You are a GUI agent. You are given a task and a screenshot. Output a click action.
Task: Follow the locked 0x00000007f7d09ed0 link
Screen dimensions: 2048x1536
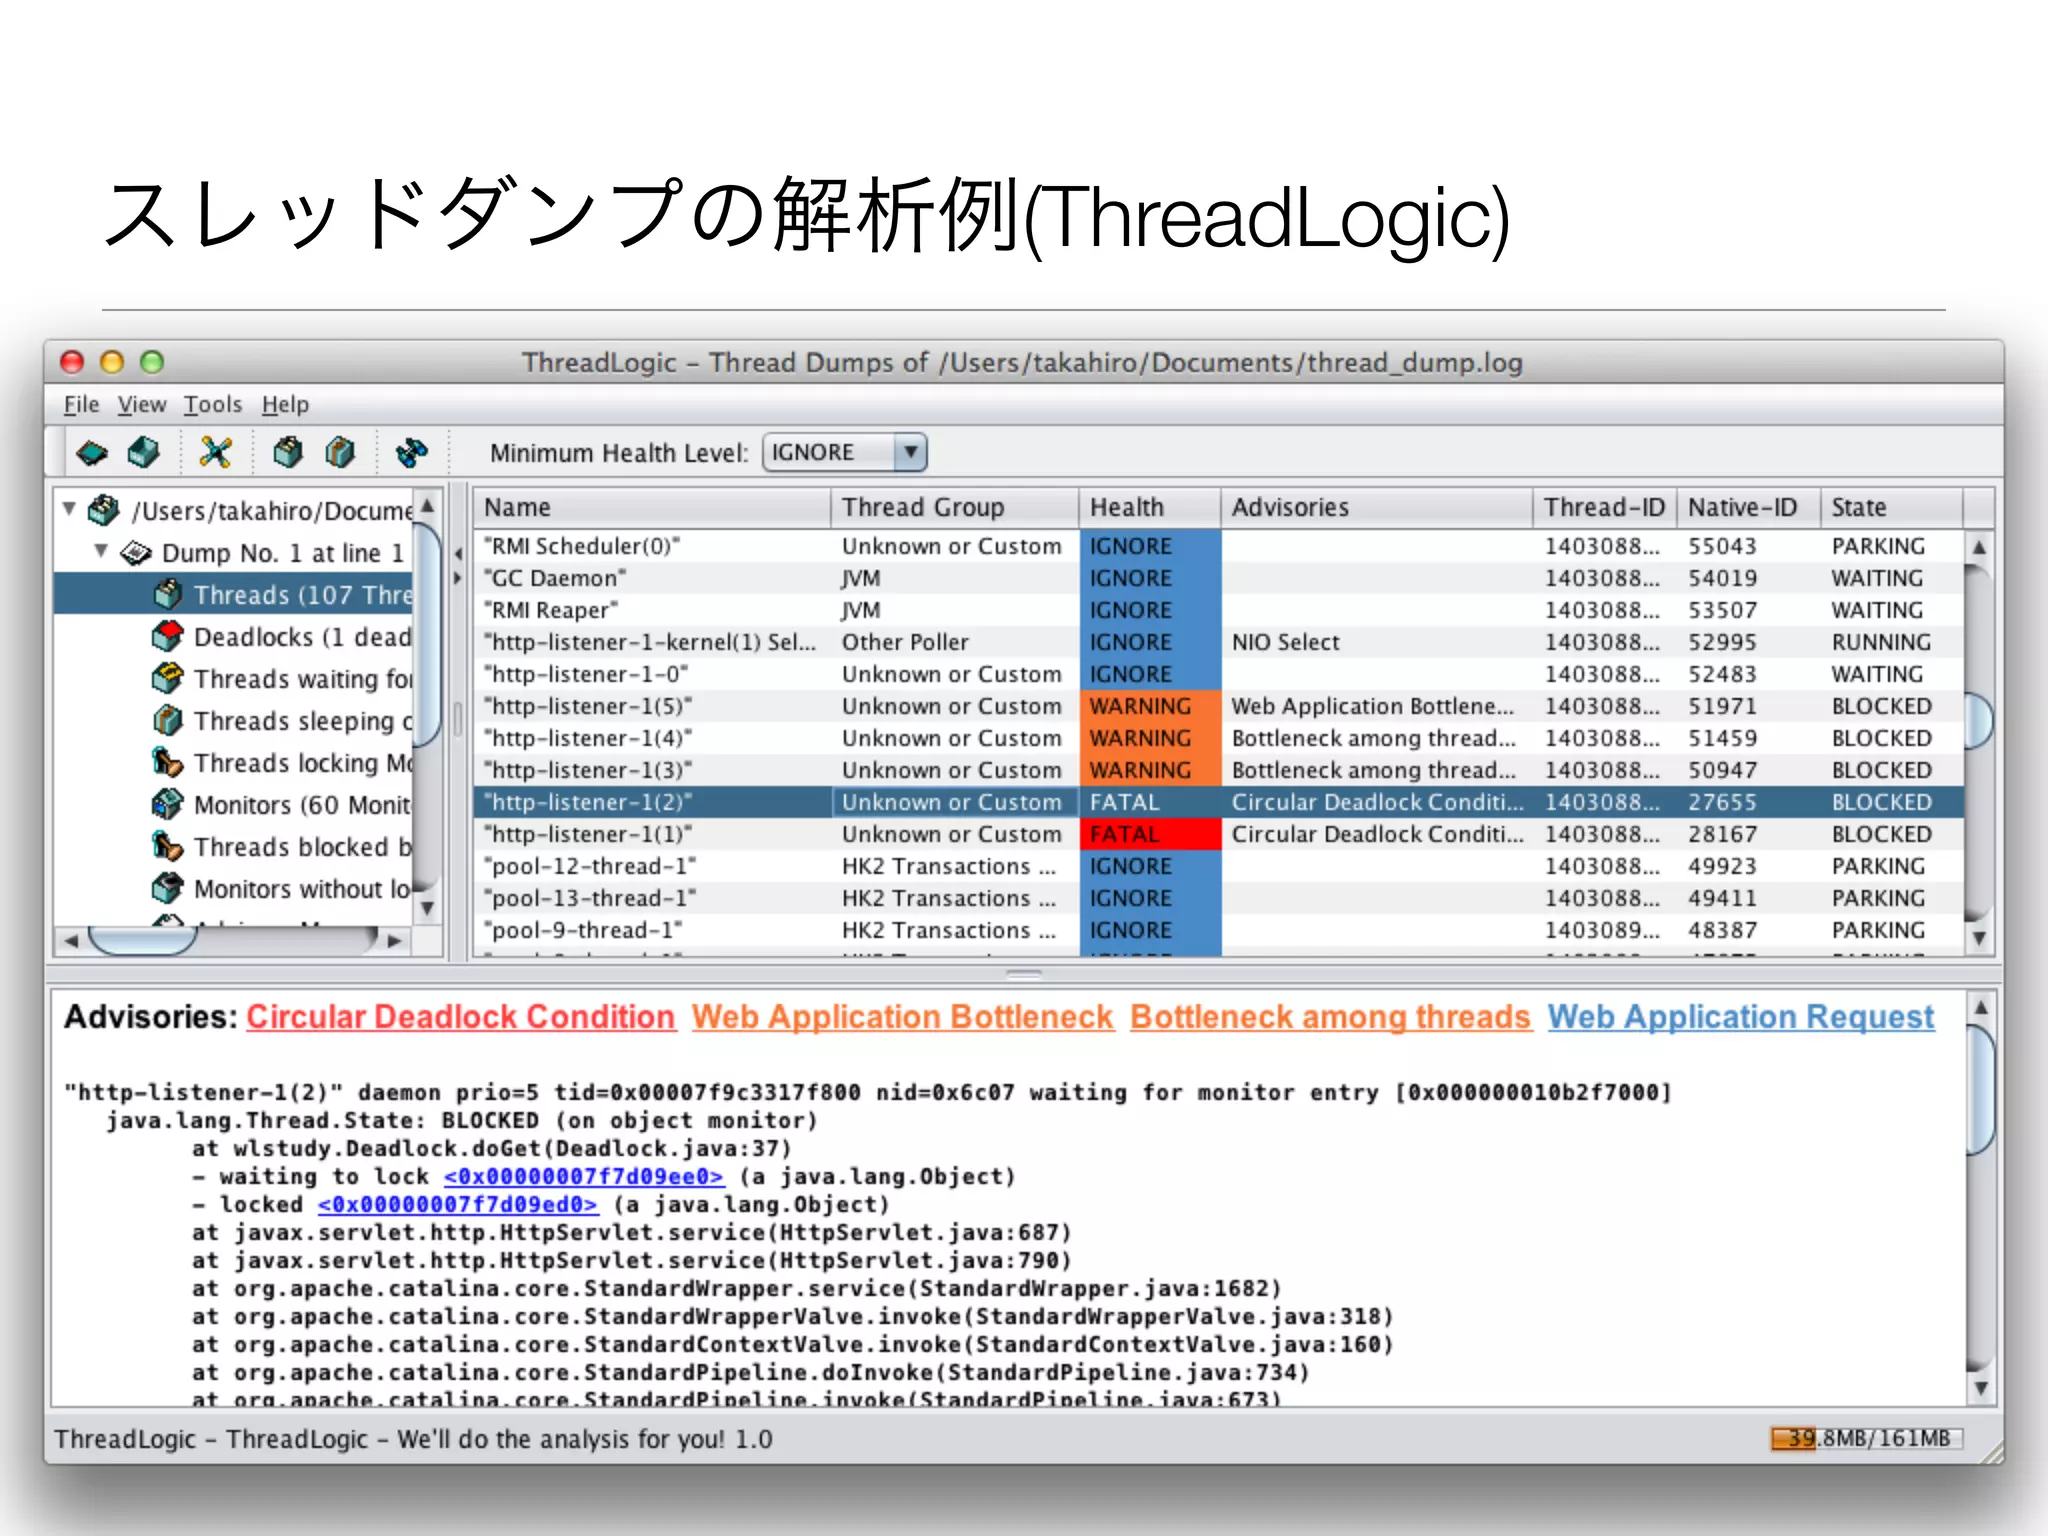coord(458,1205)
